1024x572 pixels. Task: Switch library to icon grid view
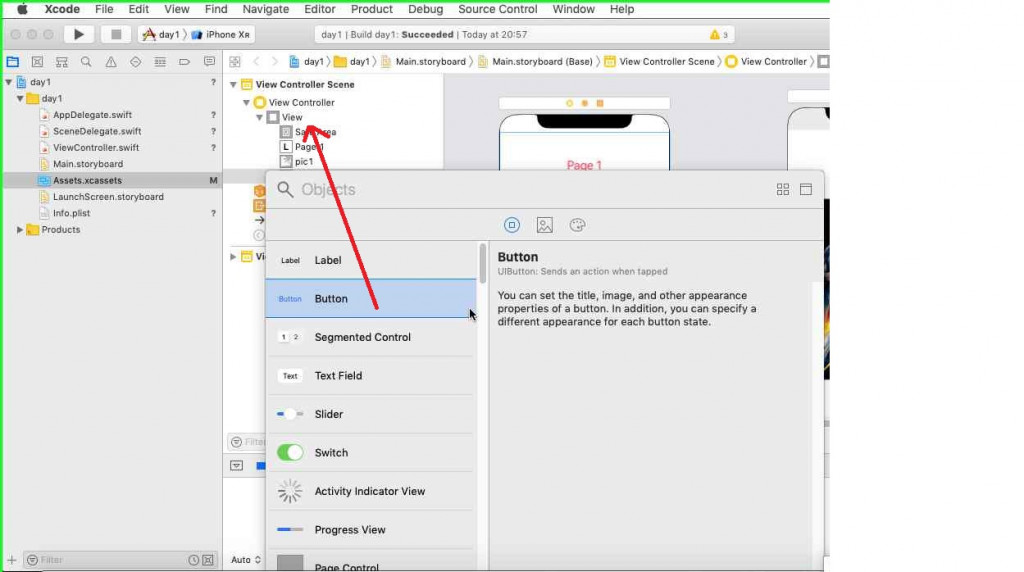(x=782, y=189)
